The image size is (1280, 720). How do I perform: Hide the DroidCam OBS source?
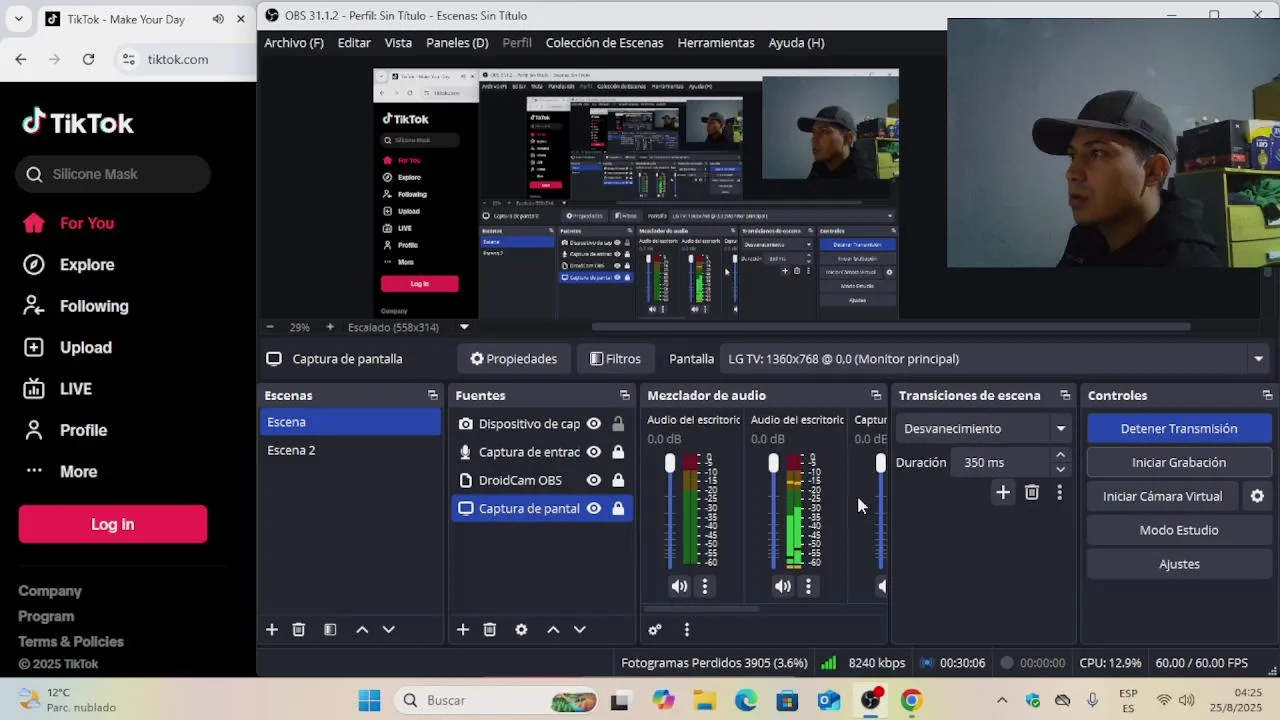tap(594, 480)
